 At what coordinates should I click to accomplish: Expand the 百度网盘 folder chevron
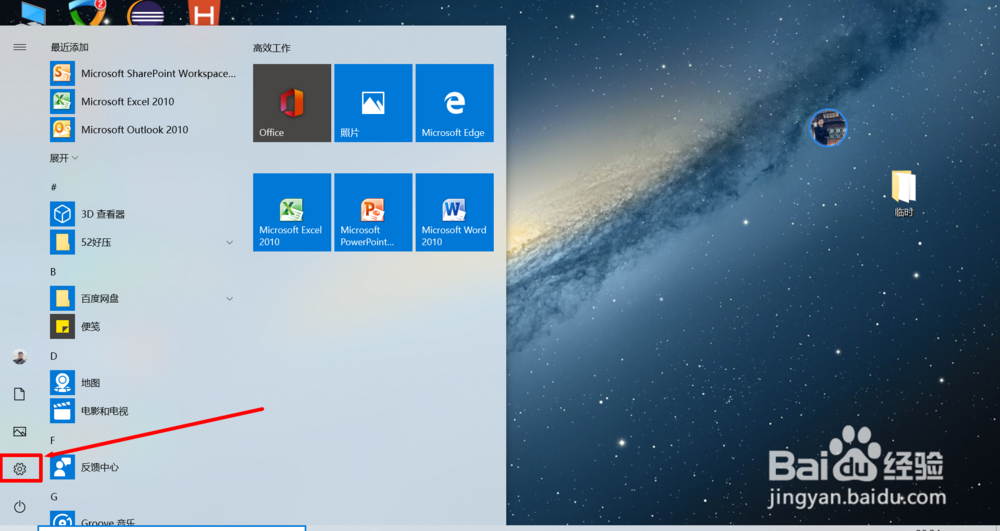point(229,298)
